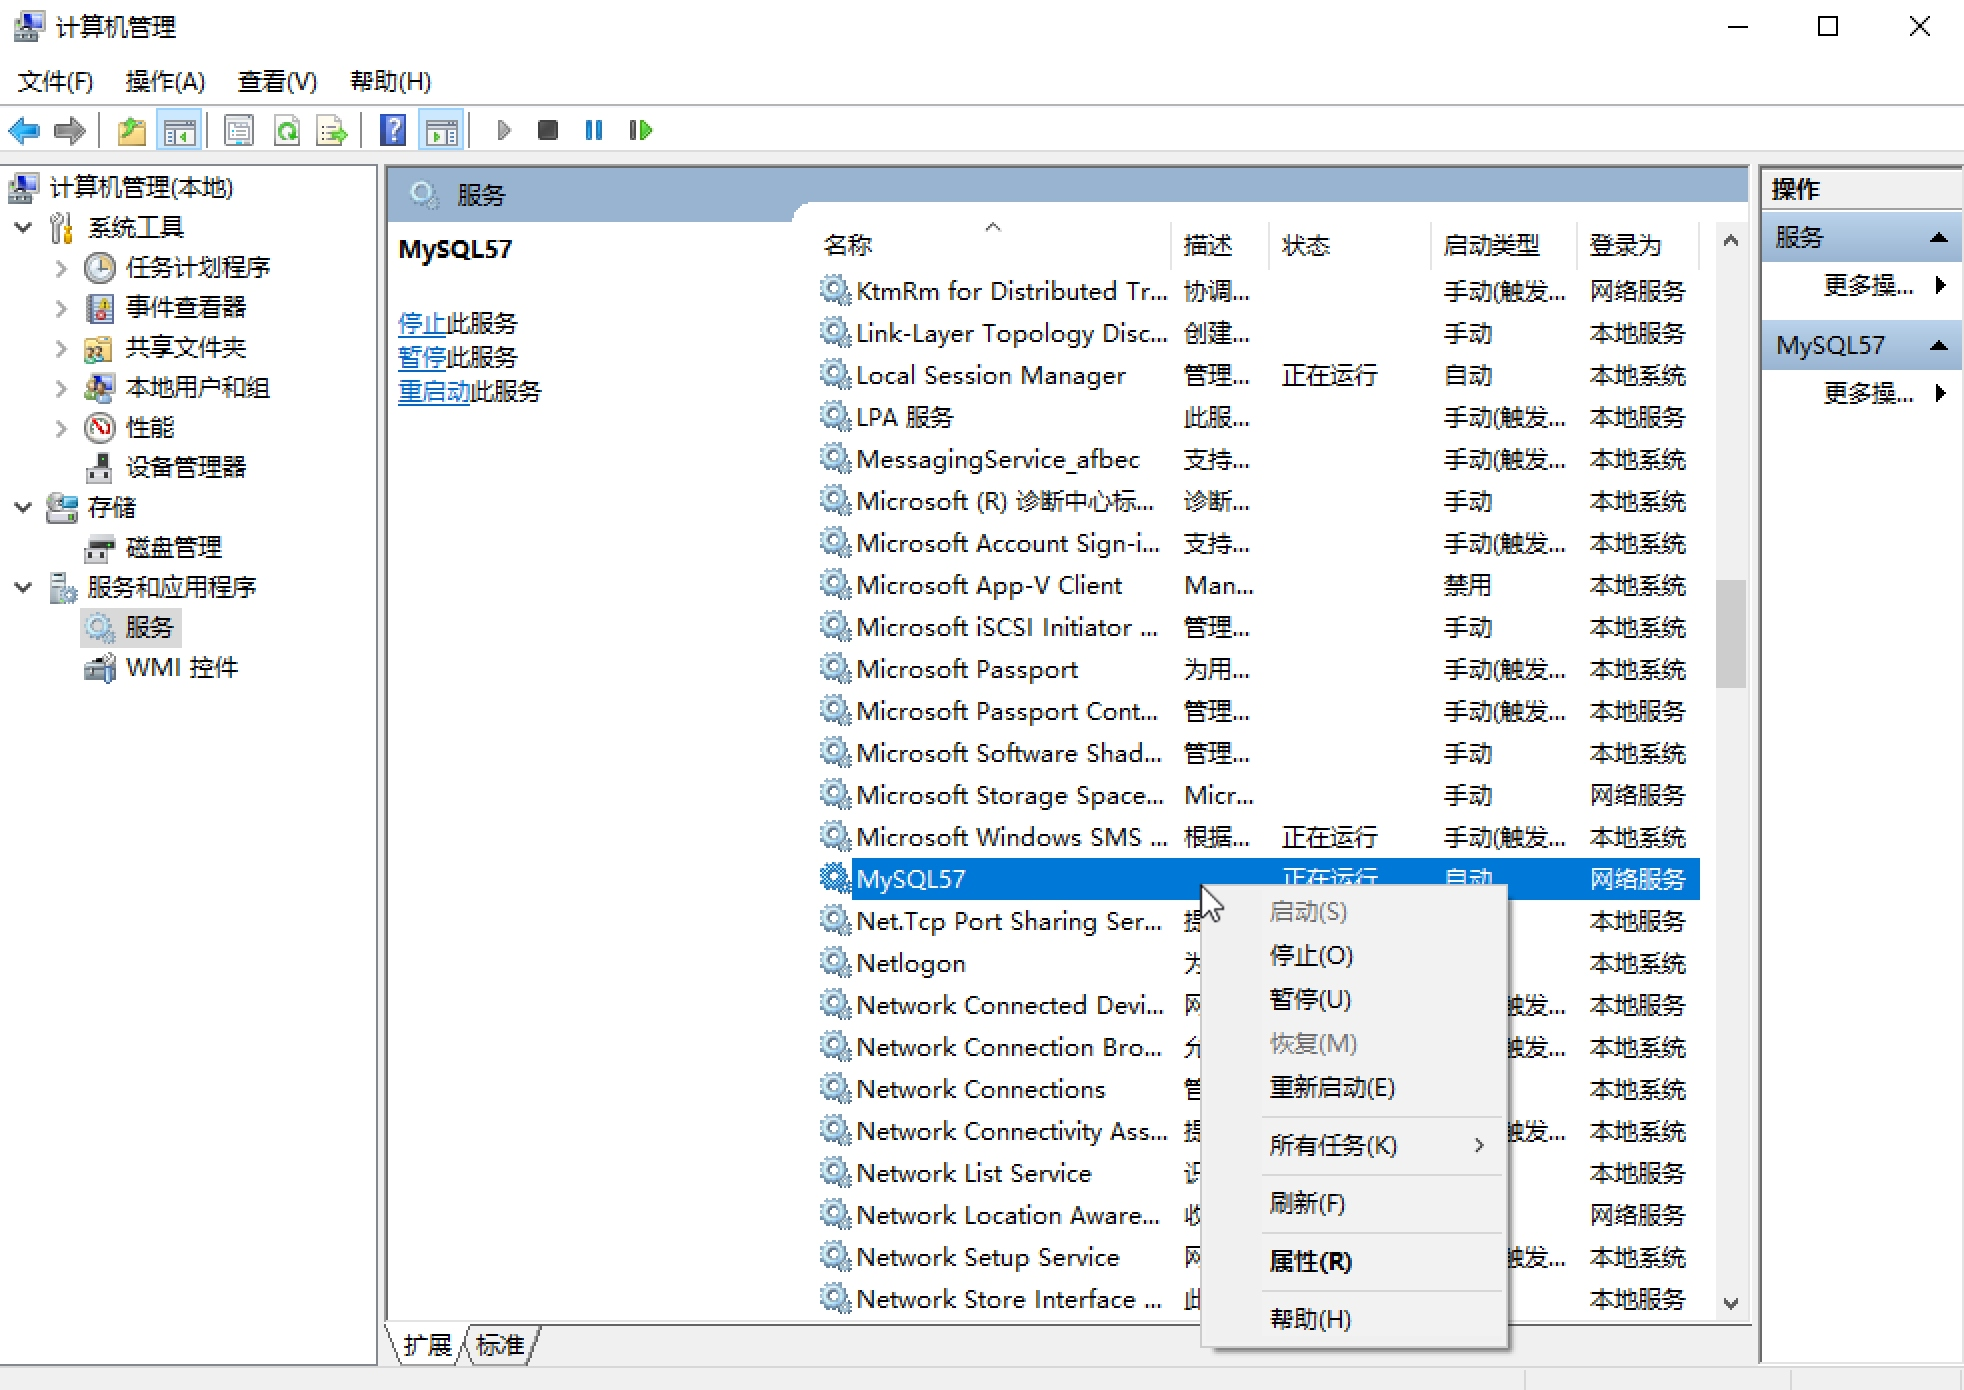Viewport: 1964px width, 1390px height.
Task: Open Help using the question mark icon
Action: pos(393,130)
